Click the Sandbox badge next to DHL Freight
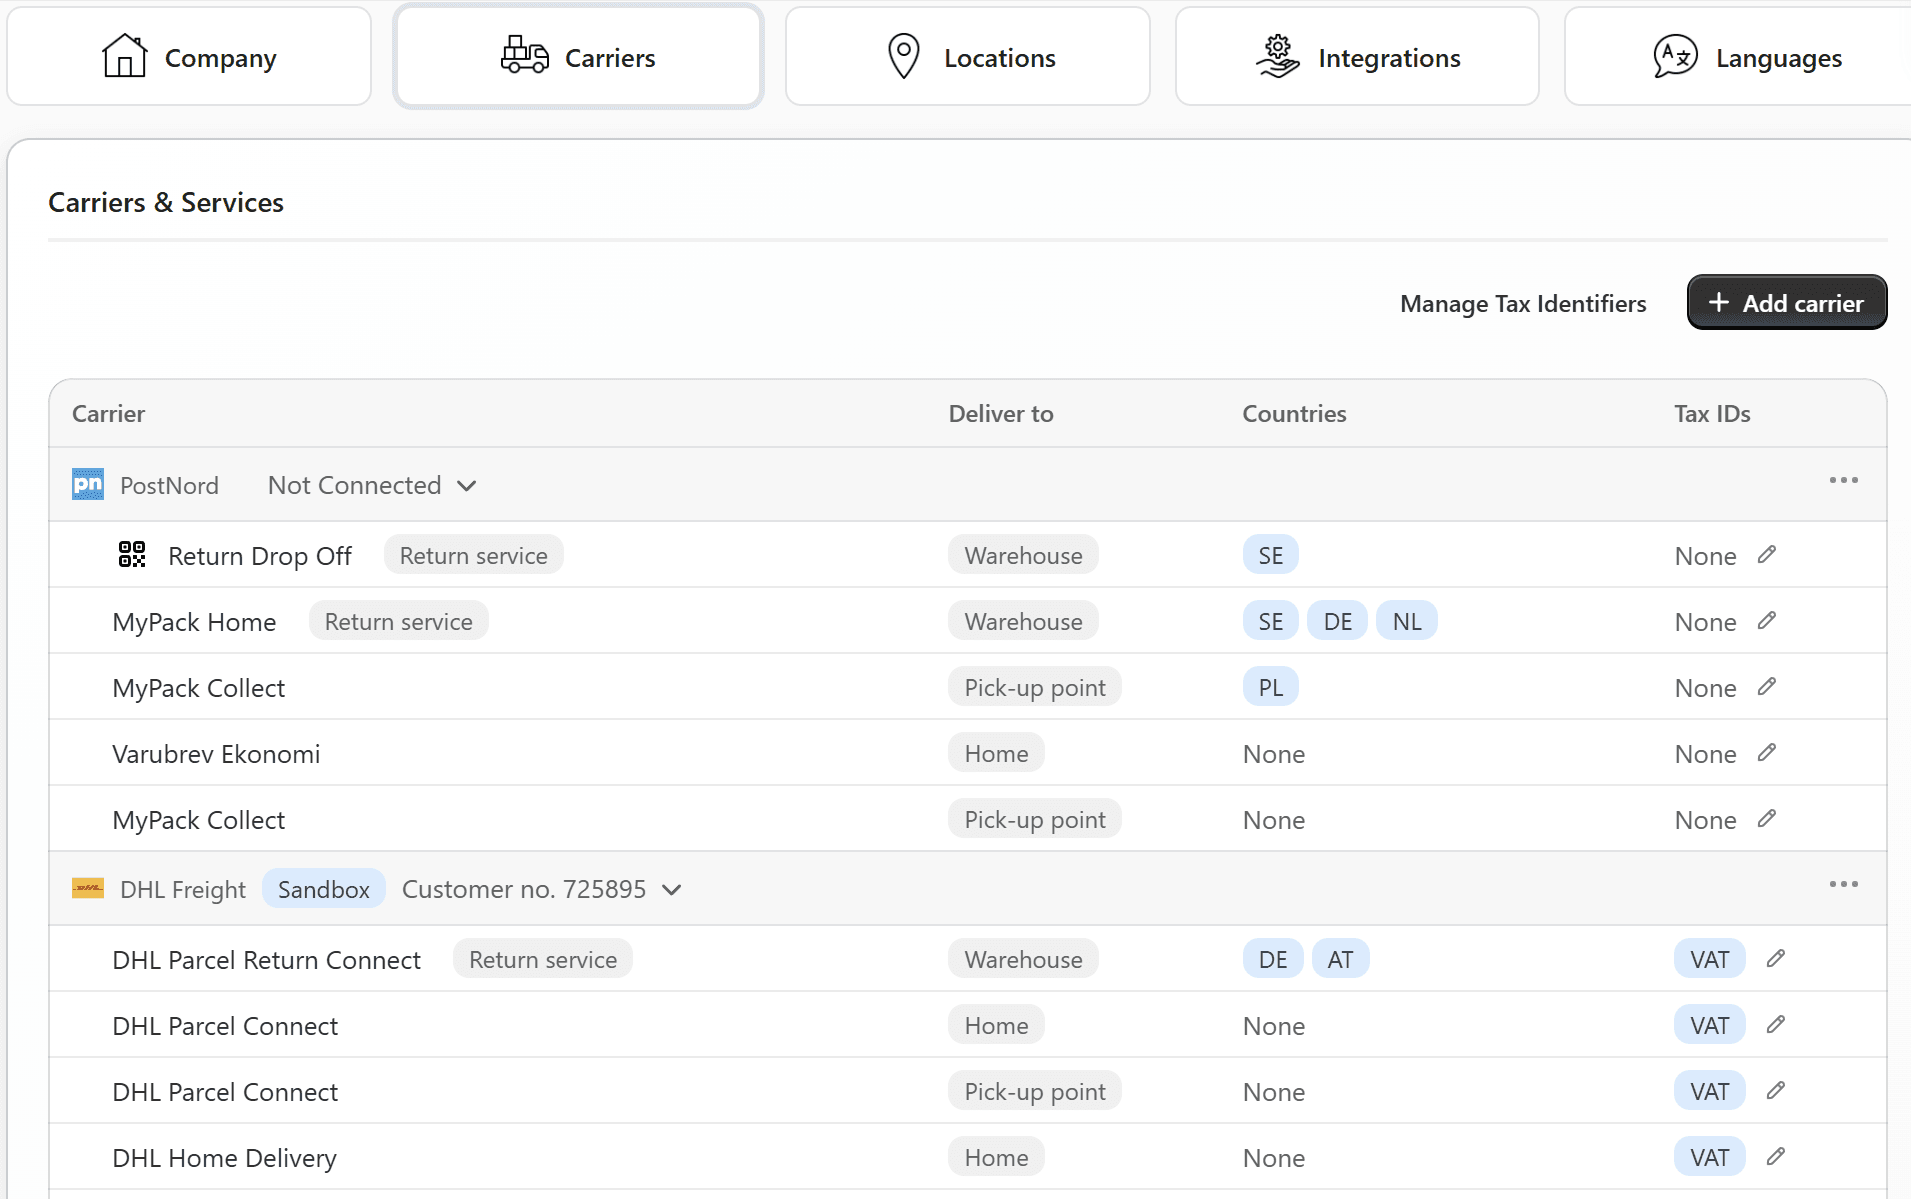1911x1199 pixels. click(323, 888)
